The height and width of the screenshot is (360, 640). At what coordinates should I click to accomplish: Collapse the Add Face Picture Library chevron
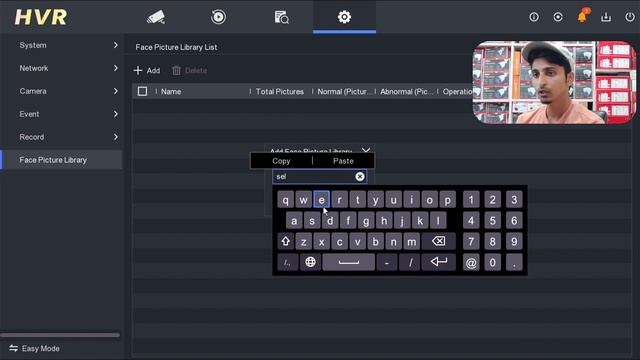[366, 150]
